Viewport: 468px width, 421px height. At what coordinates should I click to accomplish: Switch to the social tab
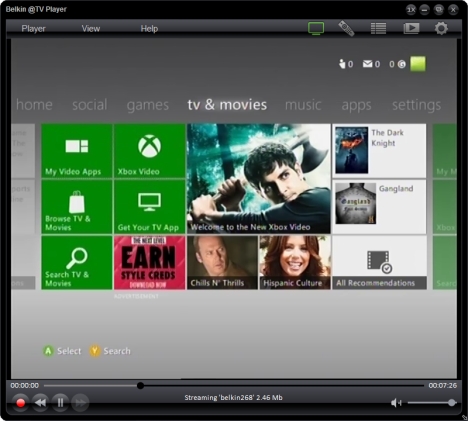(x=90, y=105)
